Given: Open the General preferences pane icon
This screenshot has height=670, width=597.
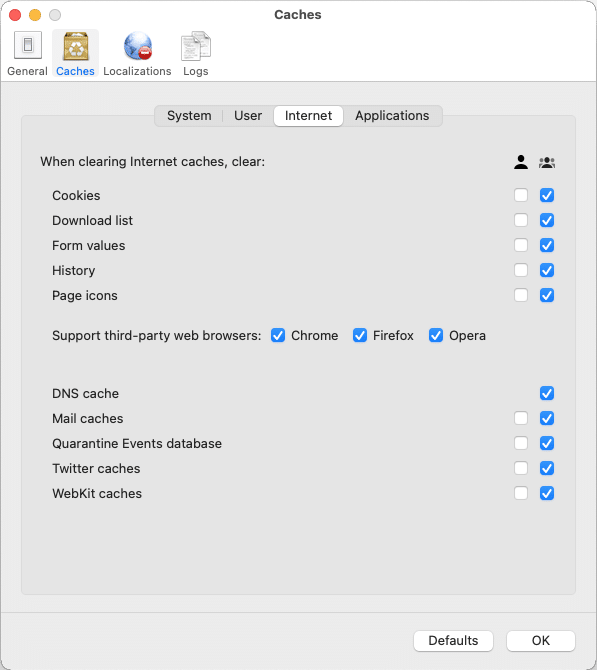Looking at the screenshot, I should pyautogui.click(x=28, y=45).
